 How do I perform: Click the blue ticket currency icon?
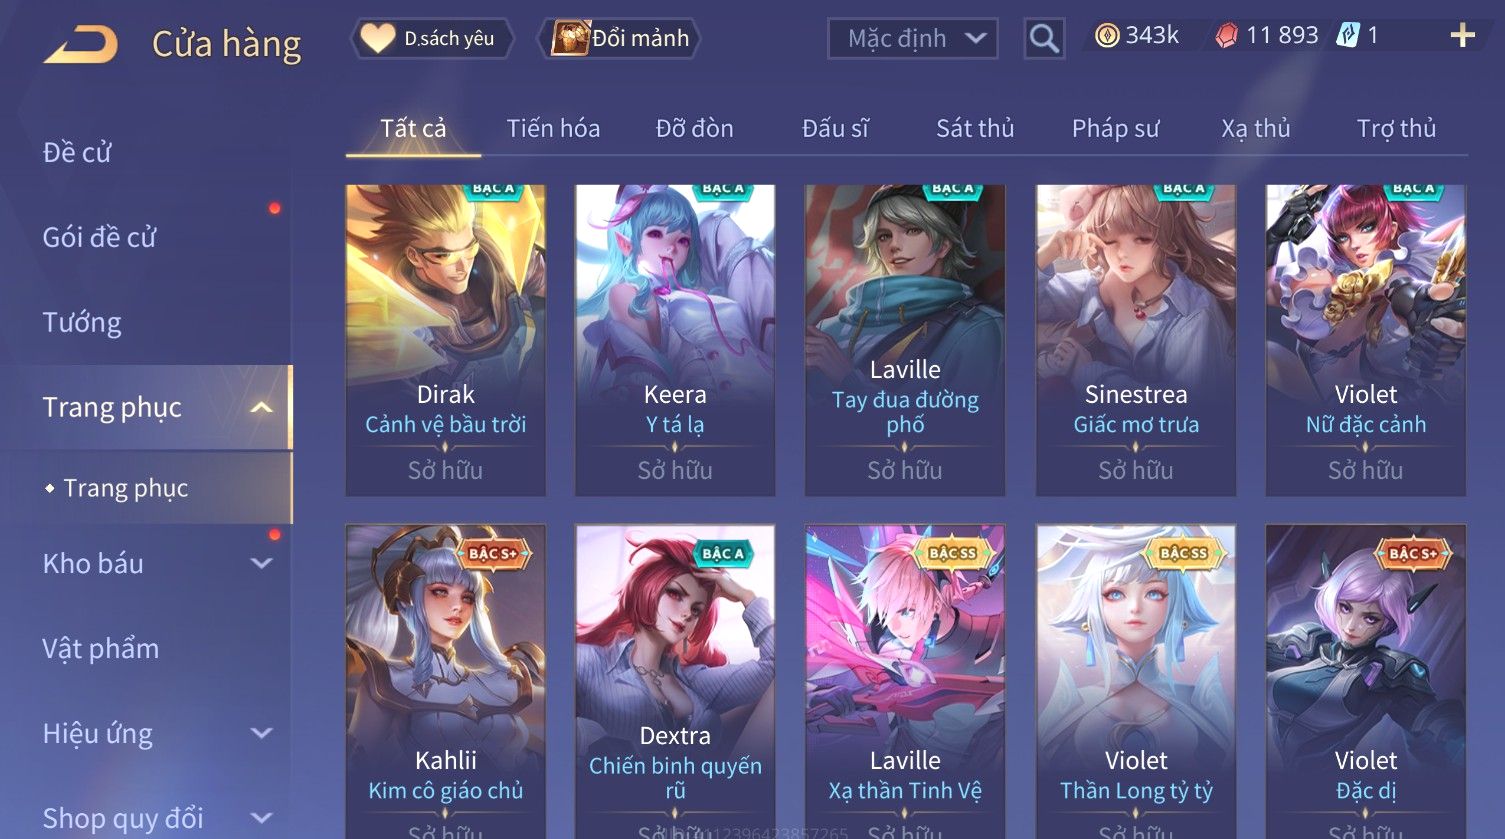point(1348,36)
